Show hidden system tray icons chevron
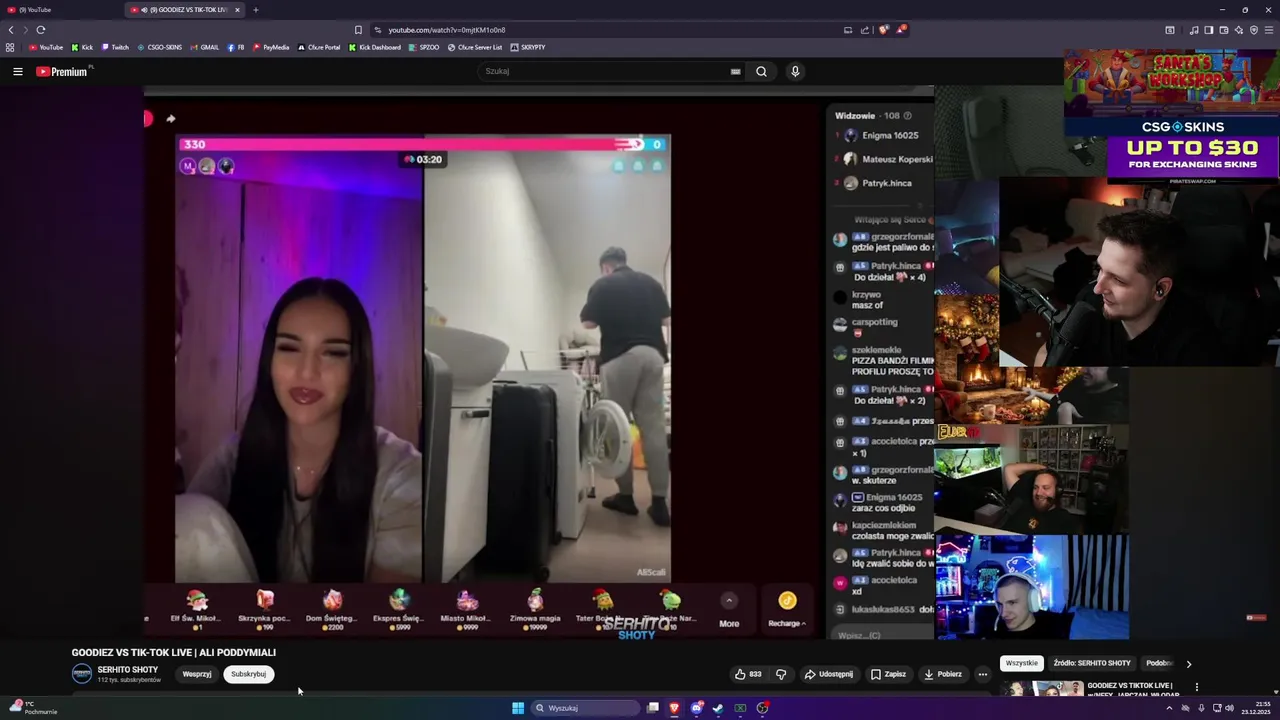Image resolution: width=1280 pixels, height=720 pixels. (x=1169, y=708)
